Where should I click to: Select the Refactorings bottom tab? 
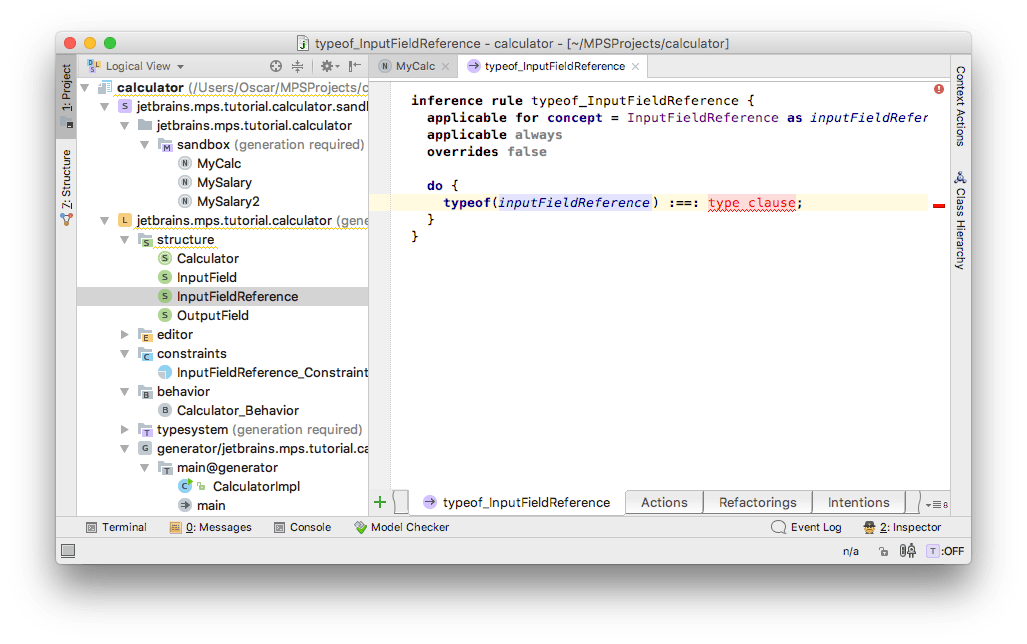click(757, 502)
